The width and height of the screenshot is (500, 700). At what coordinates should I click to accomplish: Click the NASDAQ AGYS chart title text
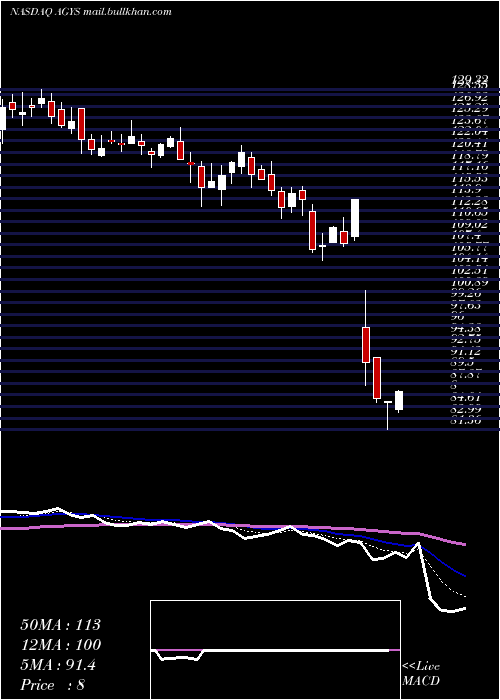pos(91,12)
